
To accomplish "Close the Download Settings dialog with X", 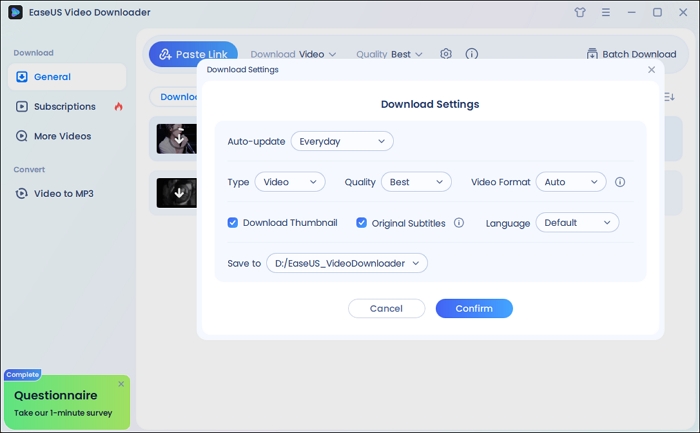I will (651, 70).
